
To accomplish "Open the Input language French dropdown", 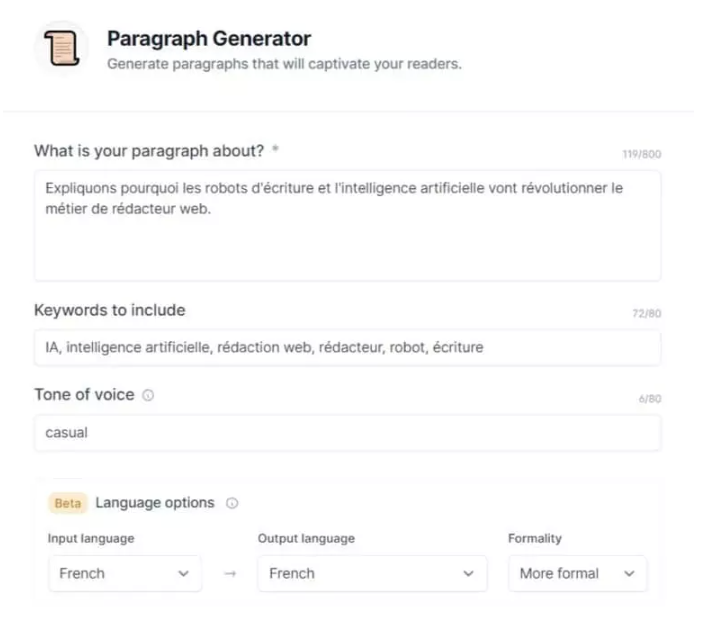I will (x=125, y=574).
